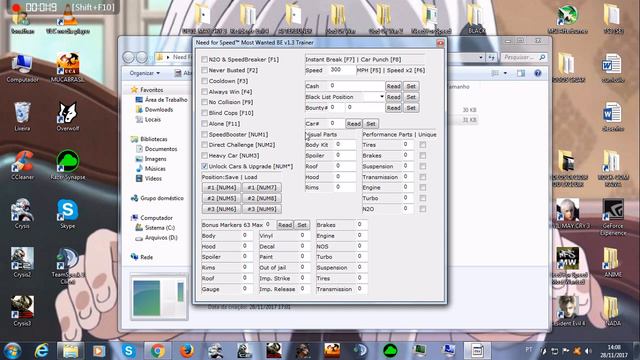Enable N2O & SpeedBreaker [F1] checkbox

[204, 60]
